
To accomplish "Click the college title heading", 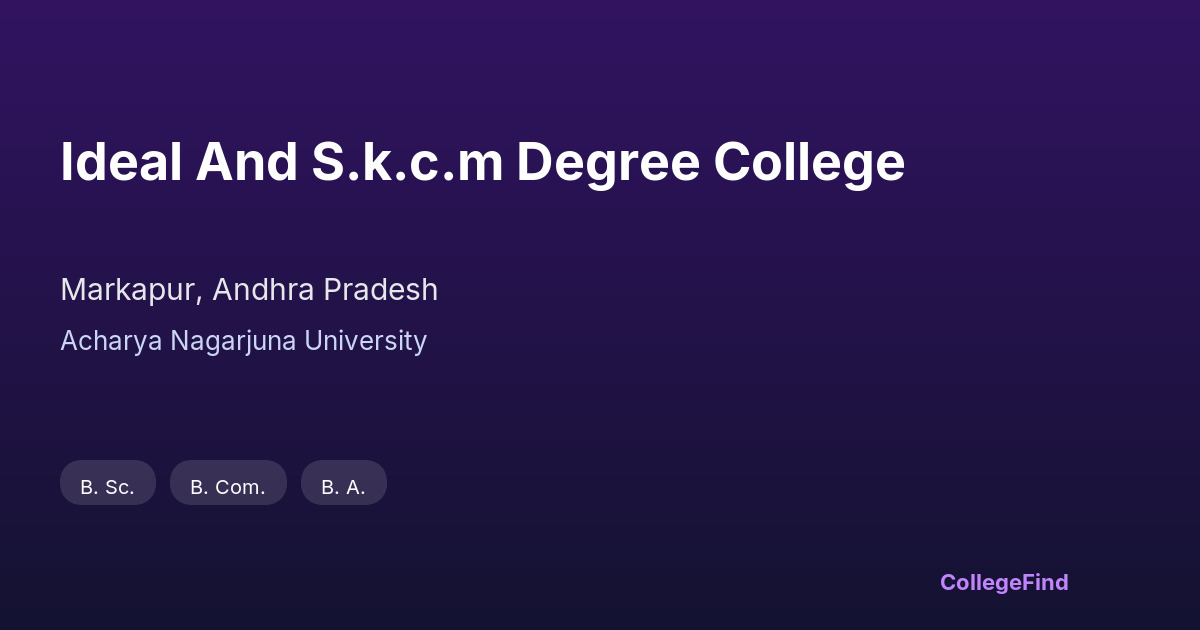I will click(482, 162).
